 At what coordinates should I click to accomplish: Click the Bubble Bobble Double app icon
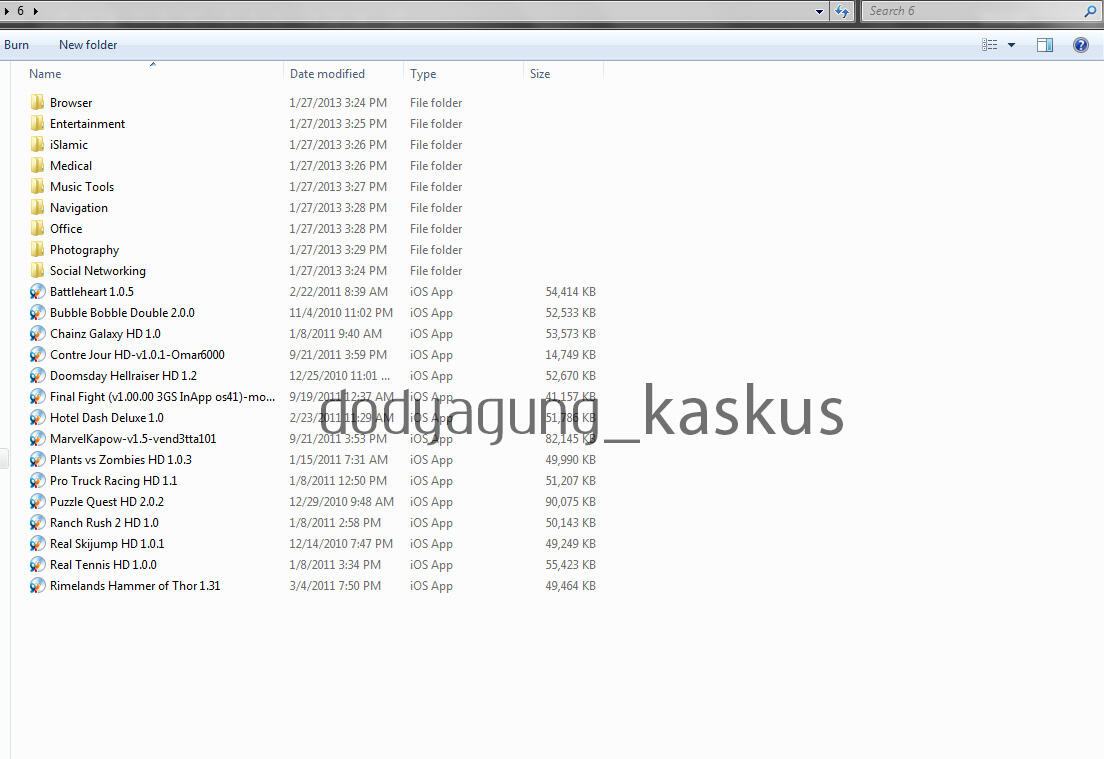coord(37,313)
